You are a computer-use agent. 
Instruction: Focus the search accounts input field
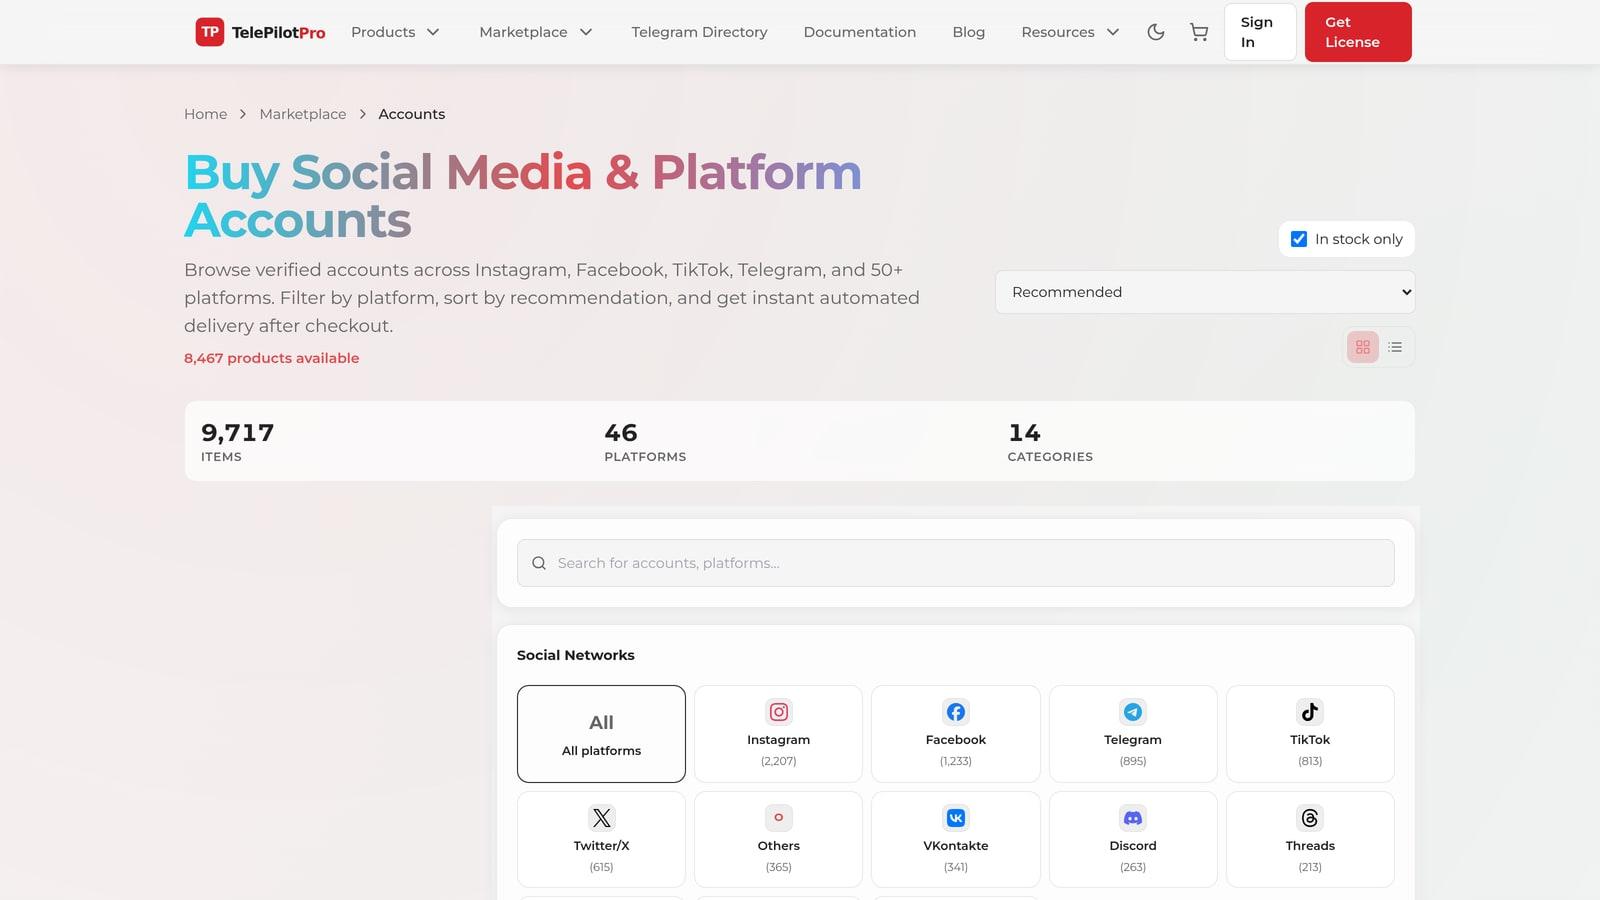tap(956, 563)
